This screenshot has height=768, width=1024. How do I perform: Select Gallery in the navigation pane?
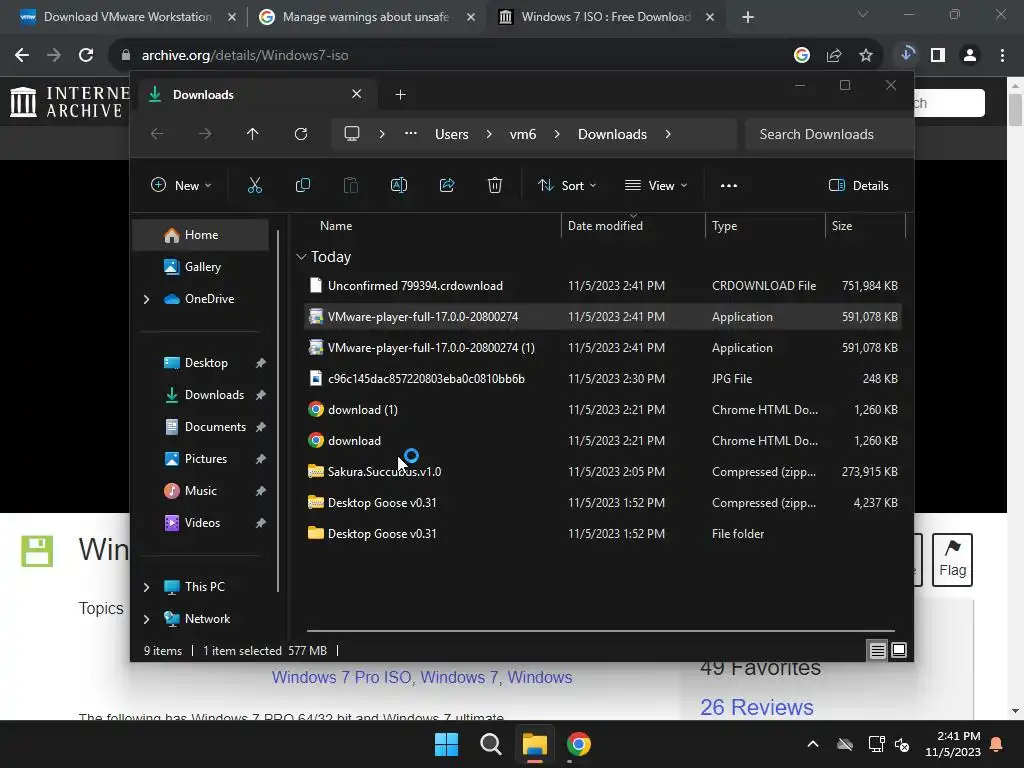[200, 266]
